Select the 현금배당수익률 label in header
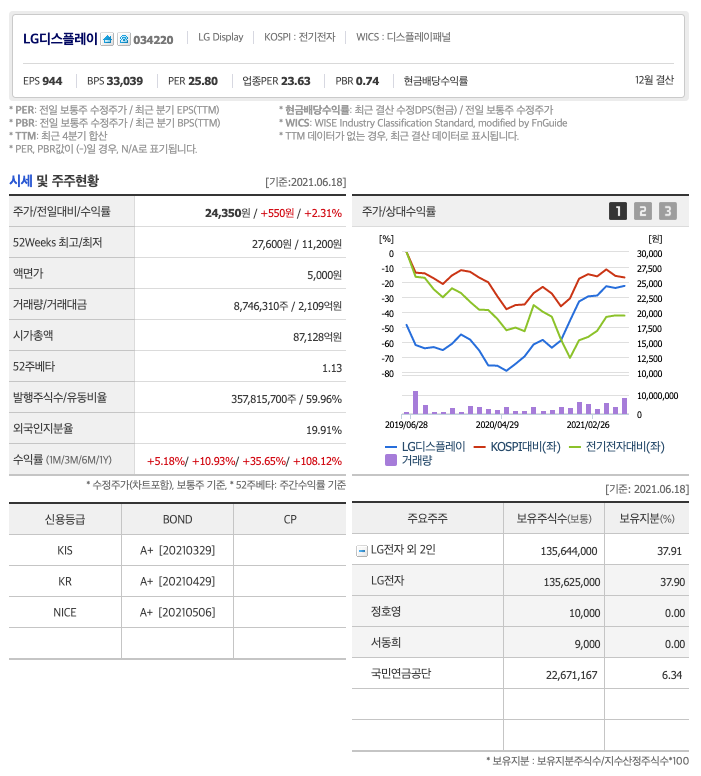701x776 pixels. point(436,81)
